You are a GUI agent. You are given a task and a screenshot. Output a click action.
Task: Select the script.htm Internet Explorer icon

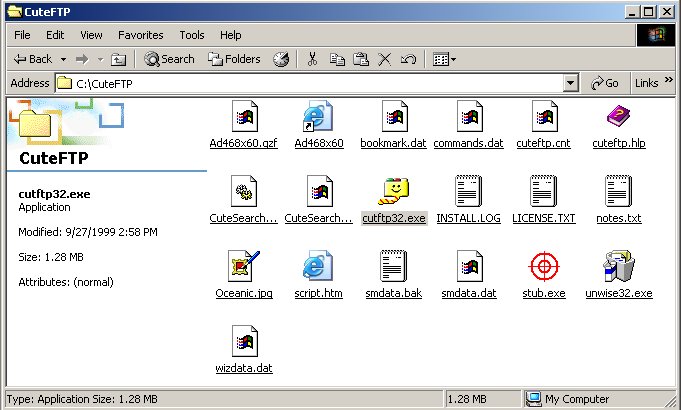click(x=318, y=266)
